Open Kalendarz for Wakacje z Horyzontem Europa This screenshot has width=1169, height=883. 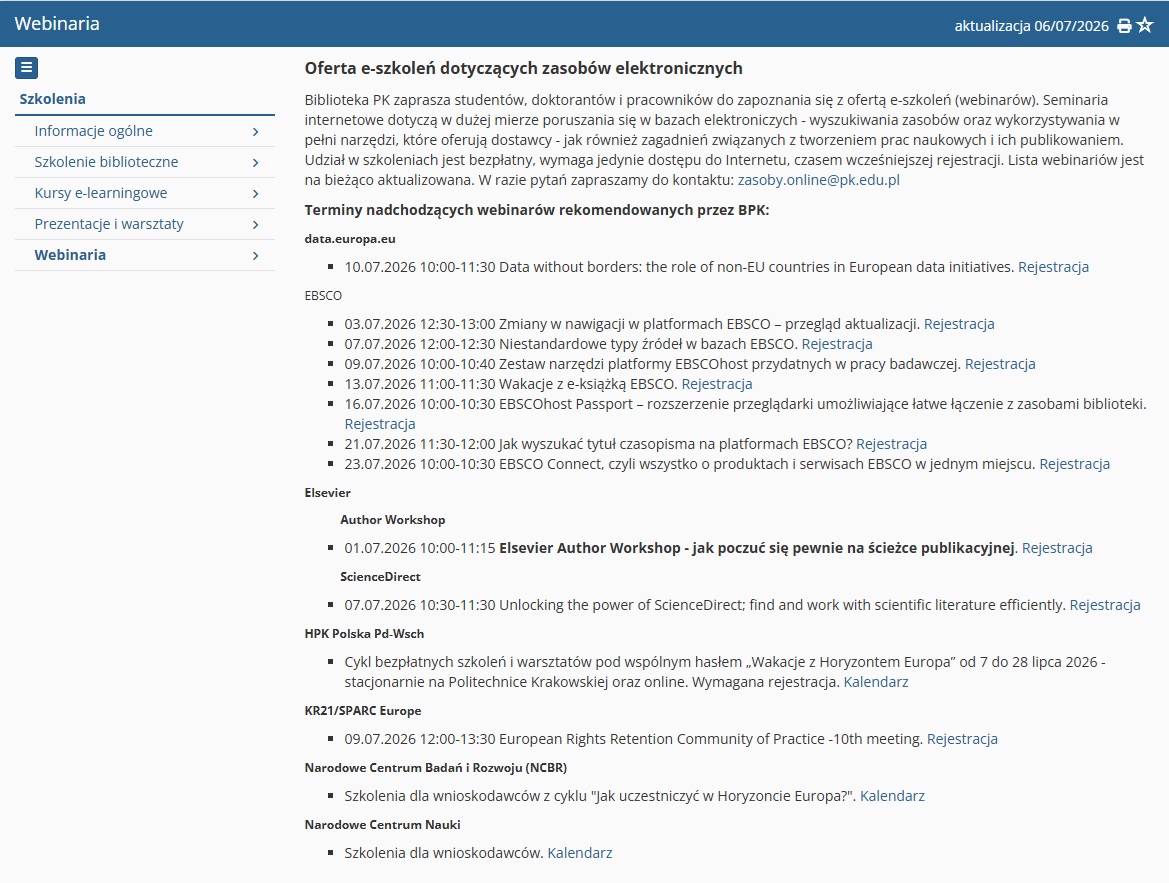click(875, 682)
